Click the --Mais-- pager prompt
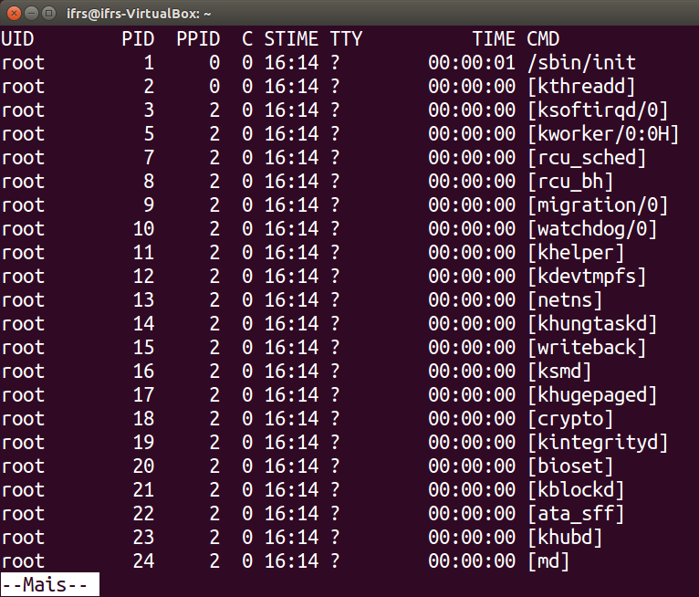699x597 pixels. [x=49, y=584]
